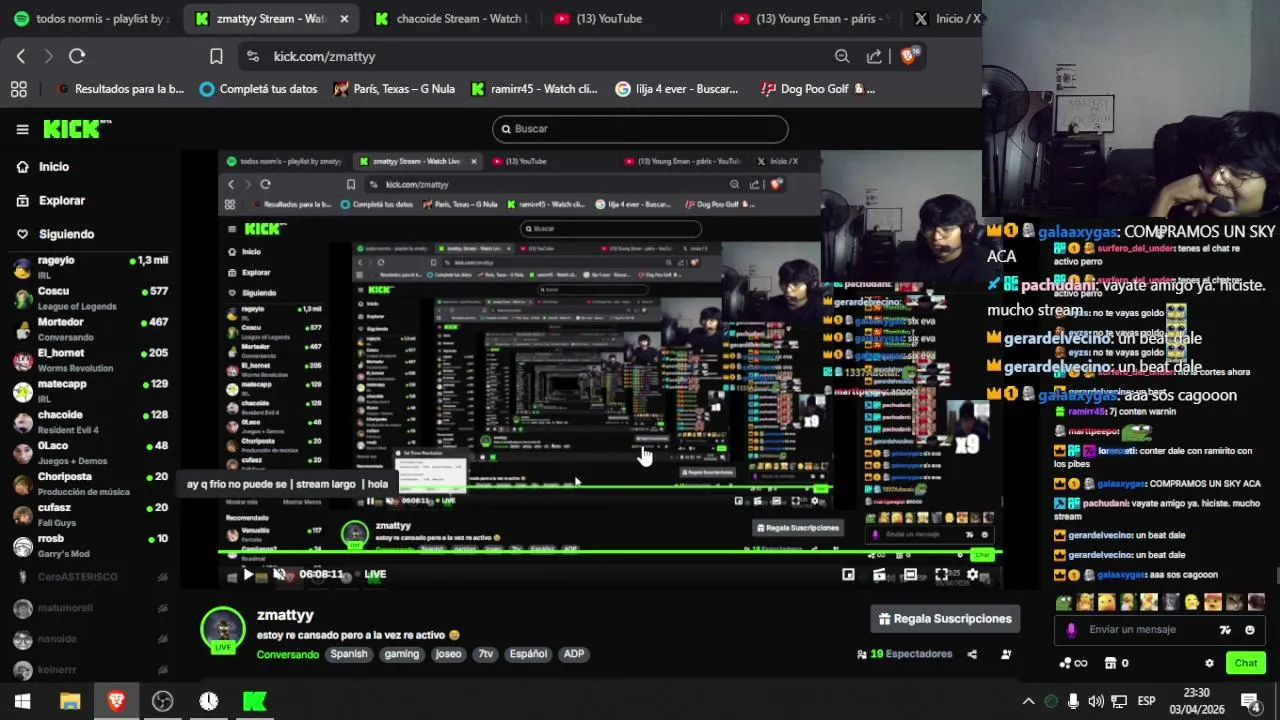Unmute the stream volume
Image resolution: width=1280 pixels, height=720 pixels.
tap(279, 574)
